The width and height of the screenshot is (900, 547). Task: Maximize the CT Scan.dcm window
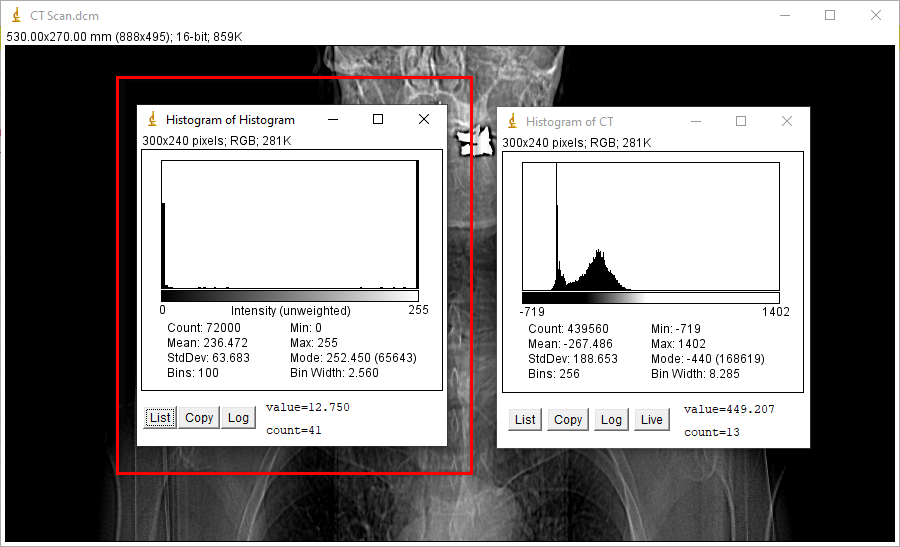coord(830,15)
